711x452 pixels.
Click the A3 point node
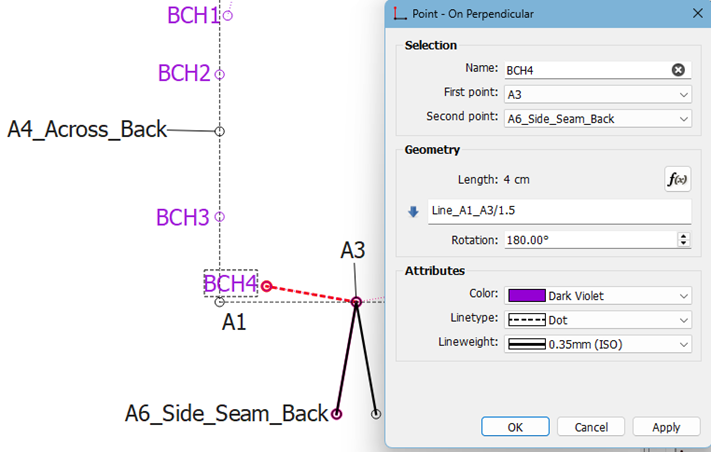(355, 301)
